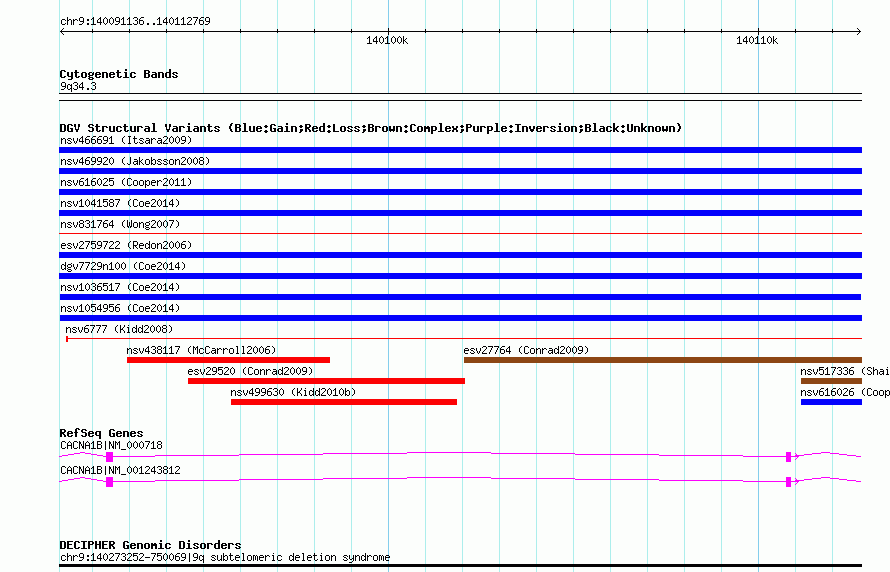
Task: Click the Cytogenetic Bands track title
Action: point(119,74)
